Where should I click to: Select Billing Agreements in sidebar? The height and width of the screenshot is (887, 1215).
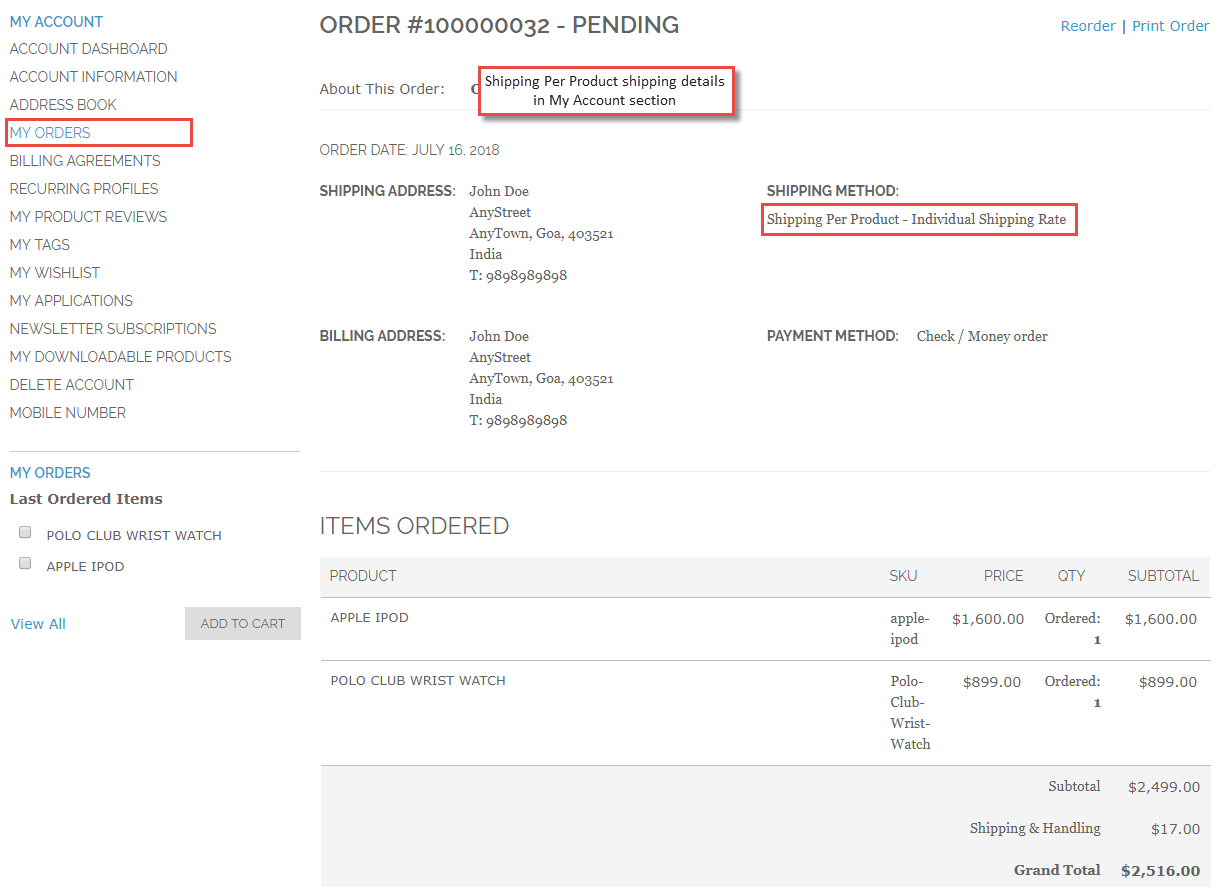tap(85, 161)
